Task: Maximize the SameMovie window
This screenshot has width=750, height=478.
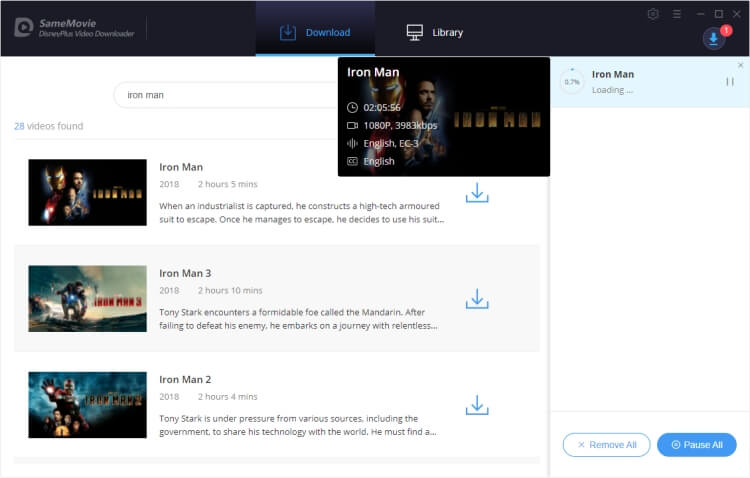Action: pos(718,14)
